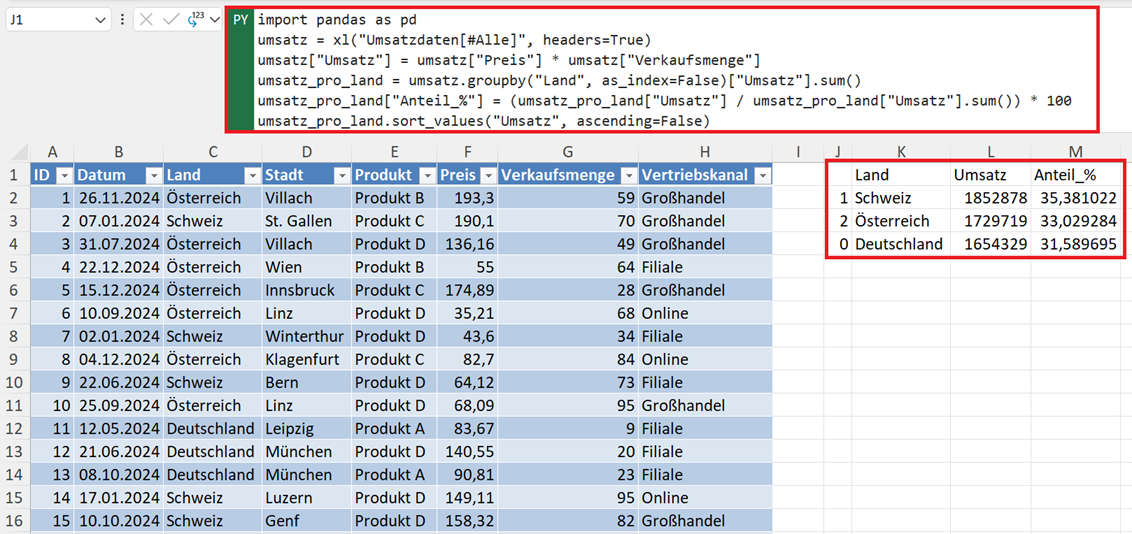Expand the Python output mode dropdown arrow
1132x534 pixels.
click(215, 20)
